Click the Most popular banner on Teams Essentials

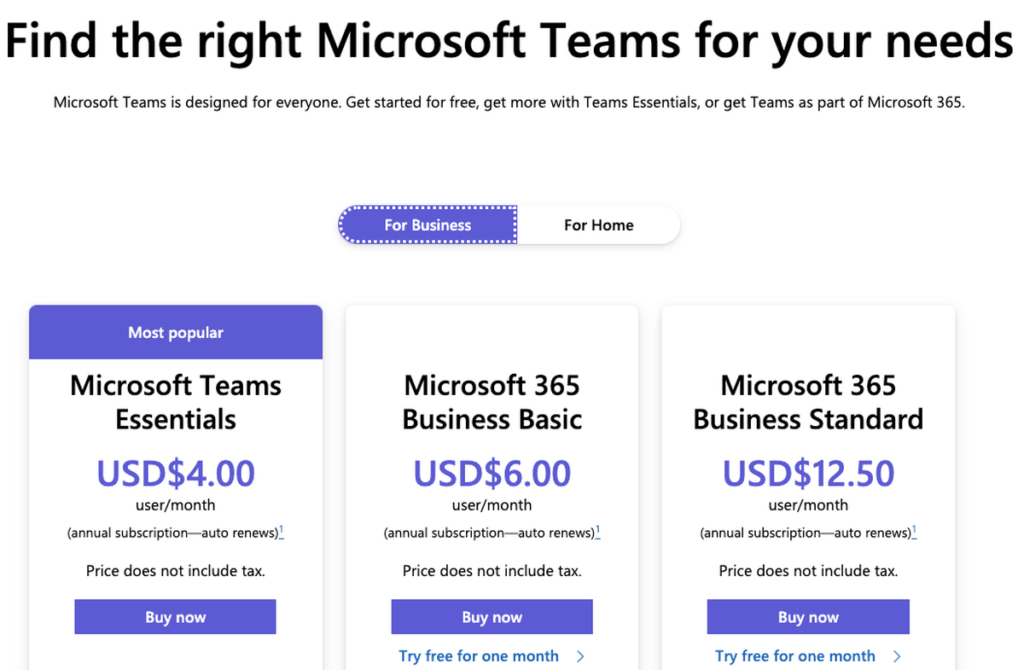pos(175,331)
